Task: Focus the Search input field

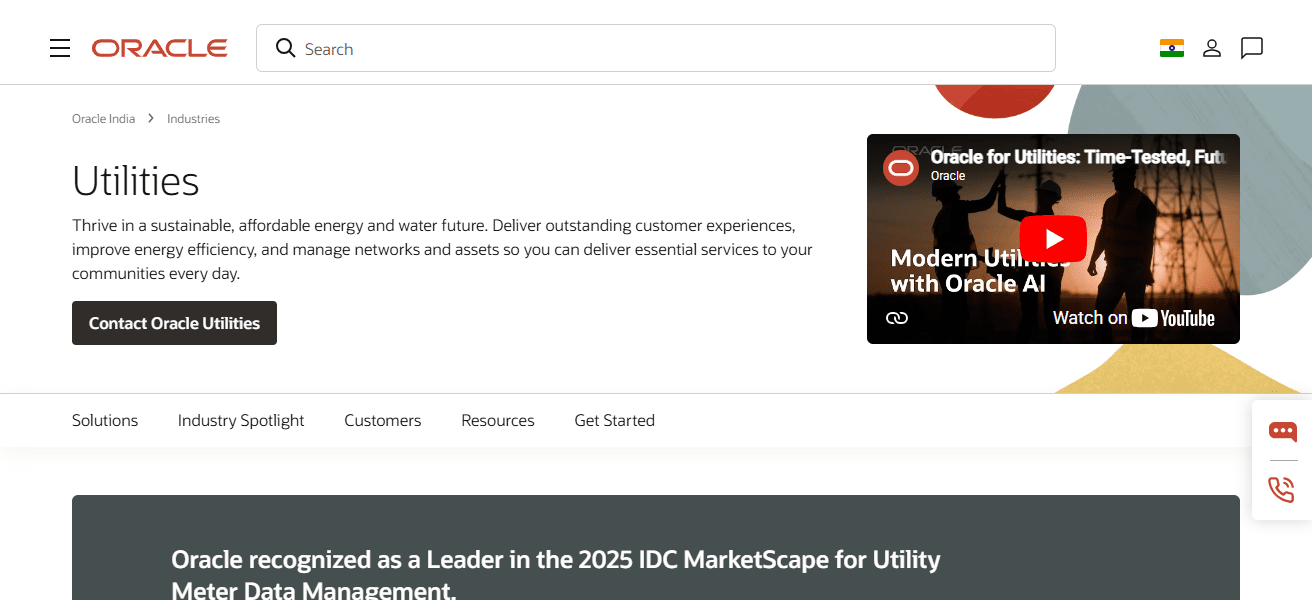Action: tap(656, 48)
